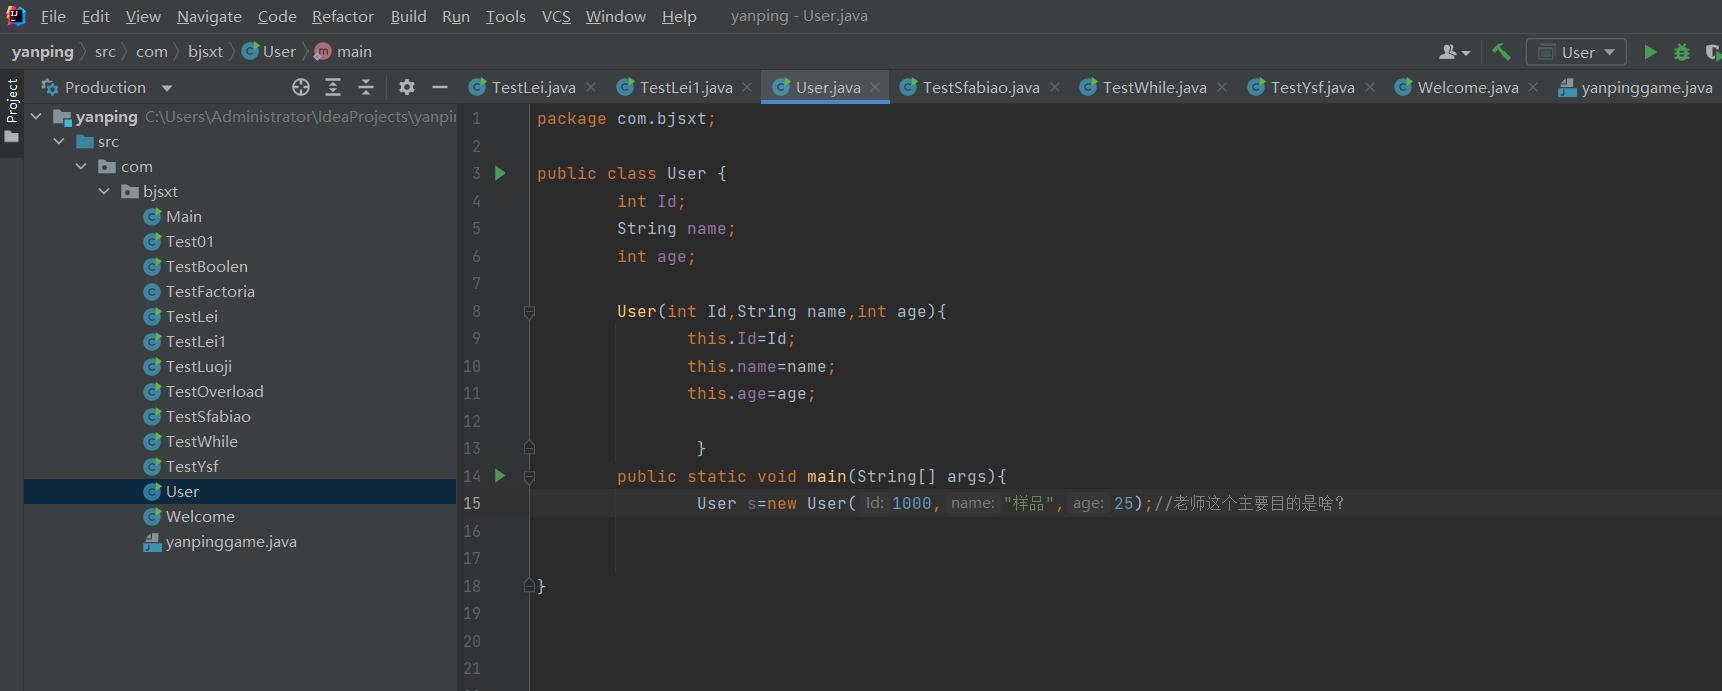Open the Code menu
This screenshot has height=691, width=1722.
[x=277, y=16]
